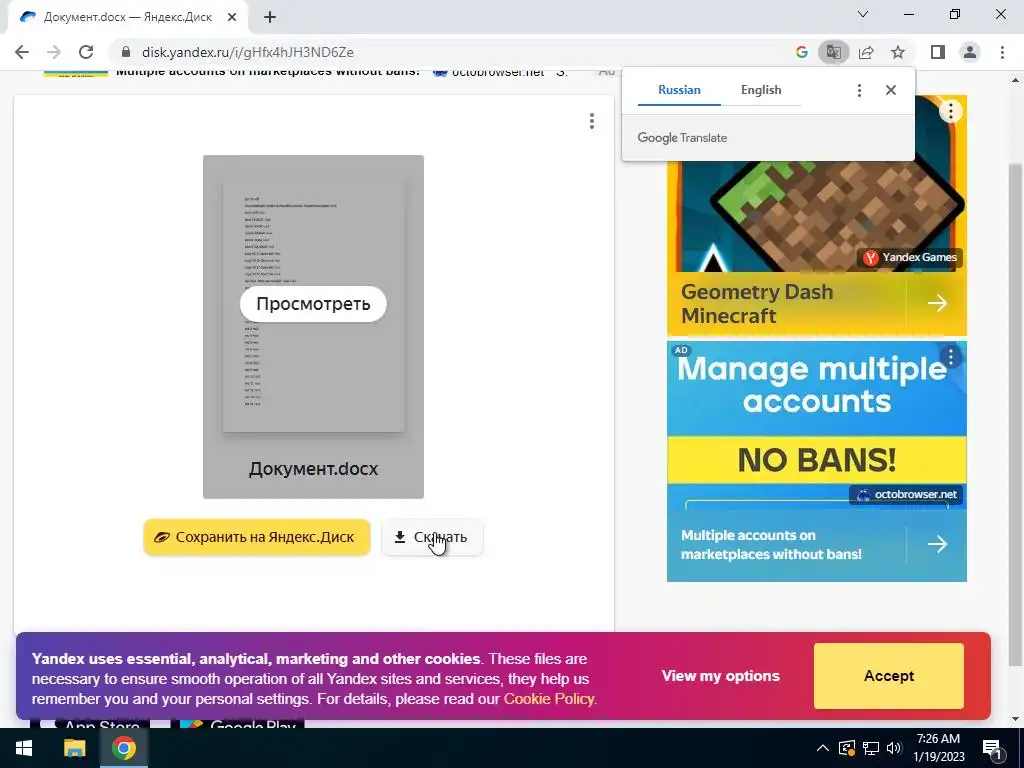Close the Google Translate popup
The image size is (1024, 768).
tap(891, 90)
